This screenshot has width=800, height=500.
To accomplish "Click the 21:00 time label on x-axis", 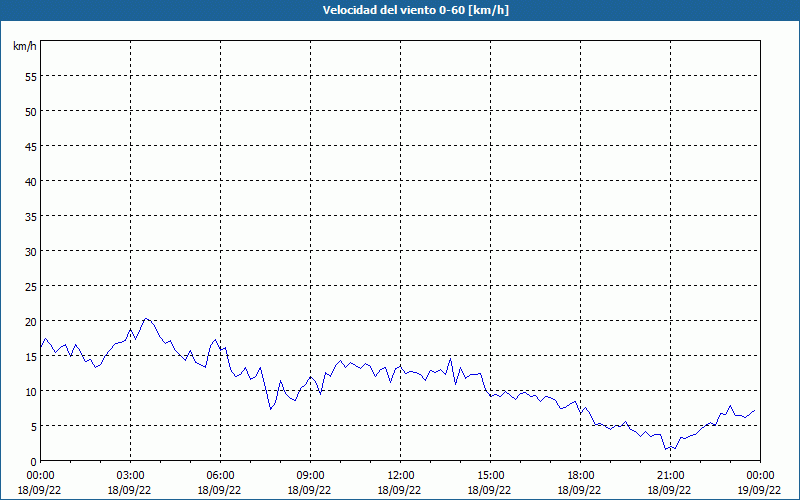I will click(x=670, y=476).
